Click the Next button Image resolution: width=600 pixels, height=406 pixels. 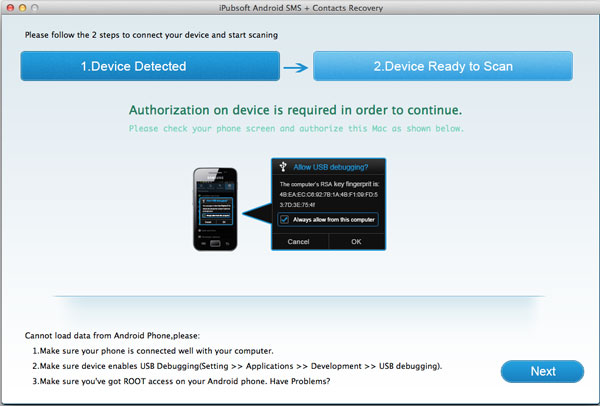point(542,371)
